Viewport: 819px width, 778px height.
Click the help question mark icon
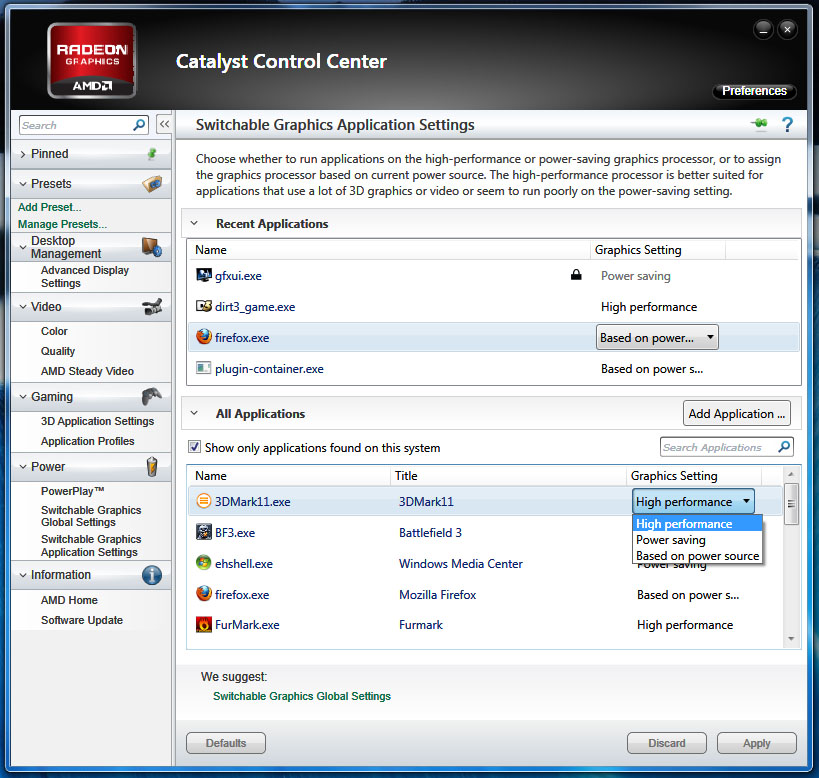click(x=787, y=125)
